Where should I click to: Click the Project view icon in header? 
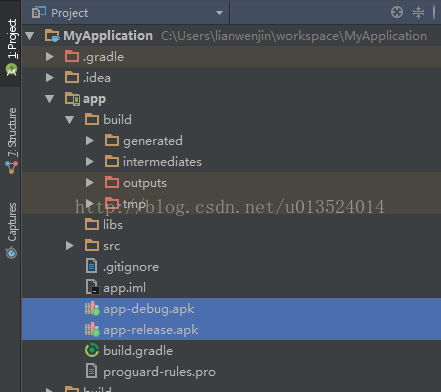tap(39, 13)
